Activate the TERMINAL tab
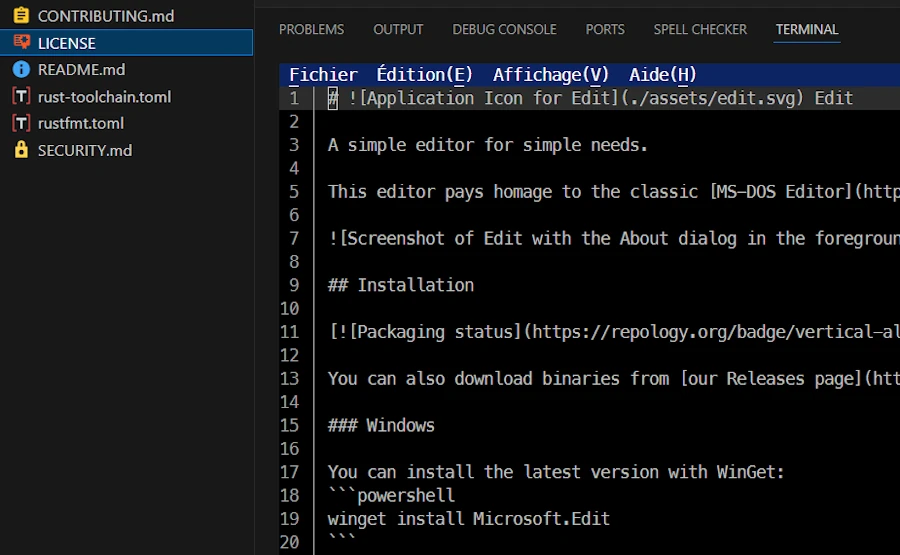 click(x=807, y=30)
